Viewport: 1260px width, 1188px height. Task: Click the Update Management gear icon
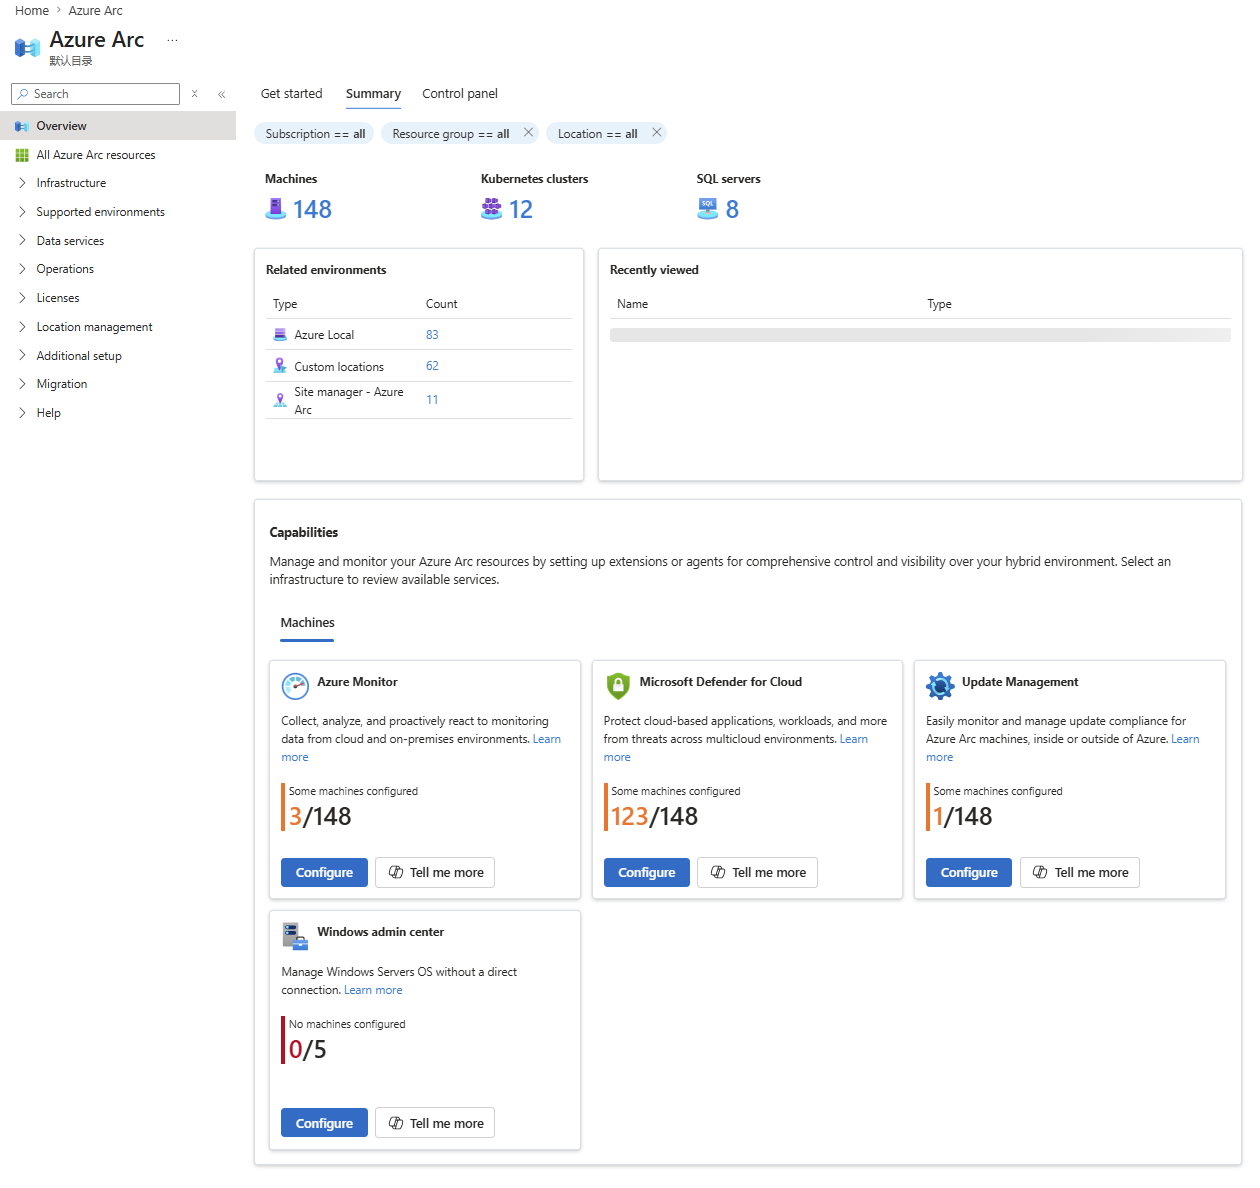coord(940,686)
